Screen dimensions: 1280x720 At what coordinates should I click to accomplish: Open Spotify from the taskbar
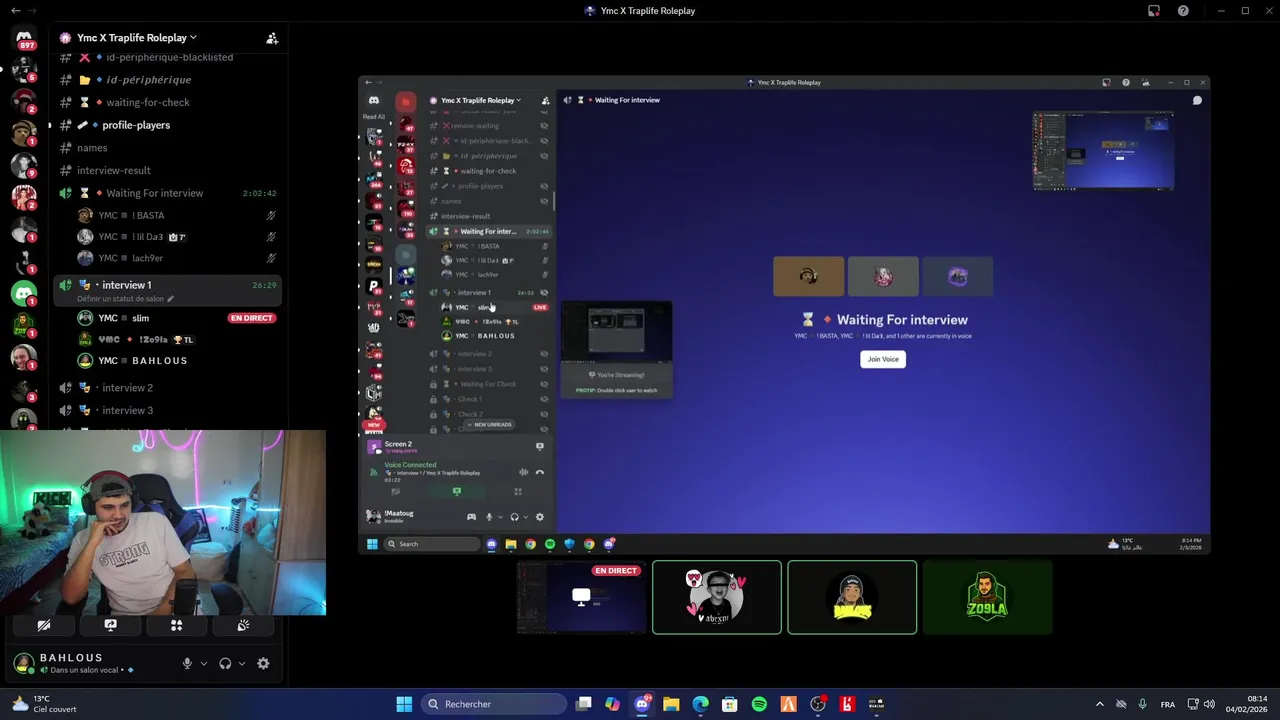point(759,704)
